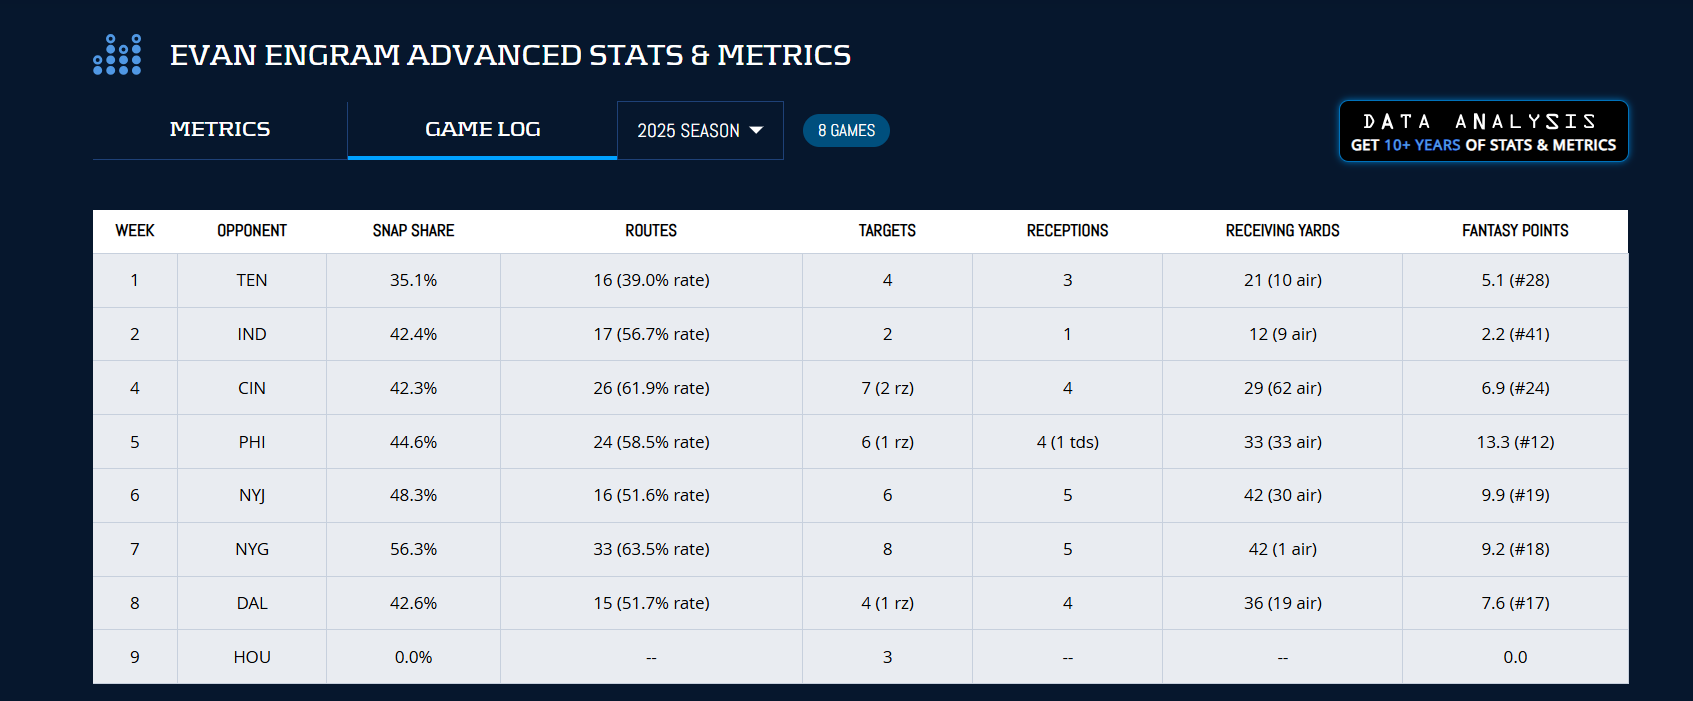The height and width of the screenshot is (701, 1693).
Task: Click the 13.3 (#12) fantasy points cell
Action: (x=1515, y=442)
